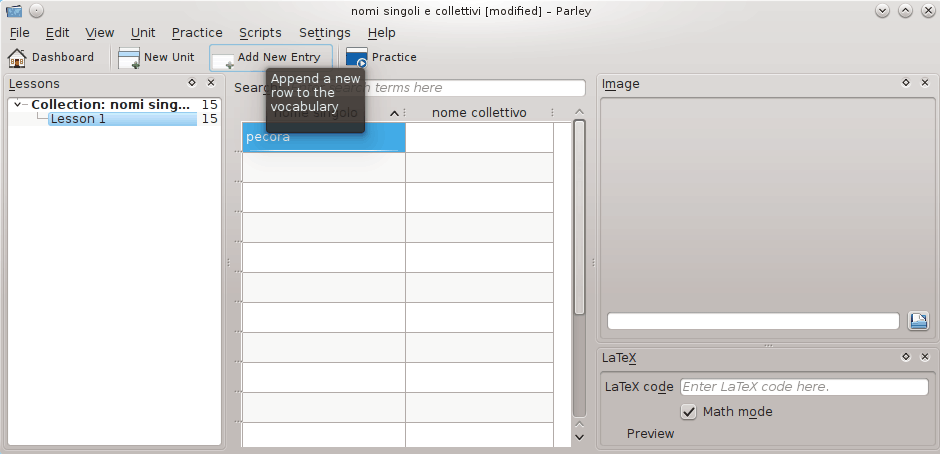Float the LaTeX panel

click(x=906, y=357)
